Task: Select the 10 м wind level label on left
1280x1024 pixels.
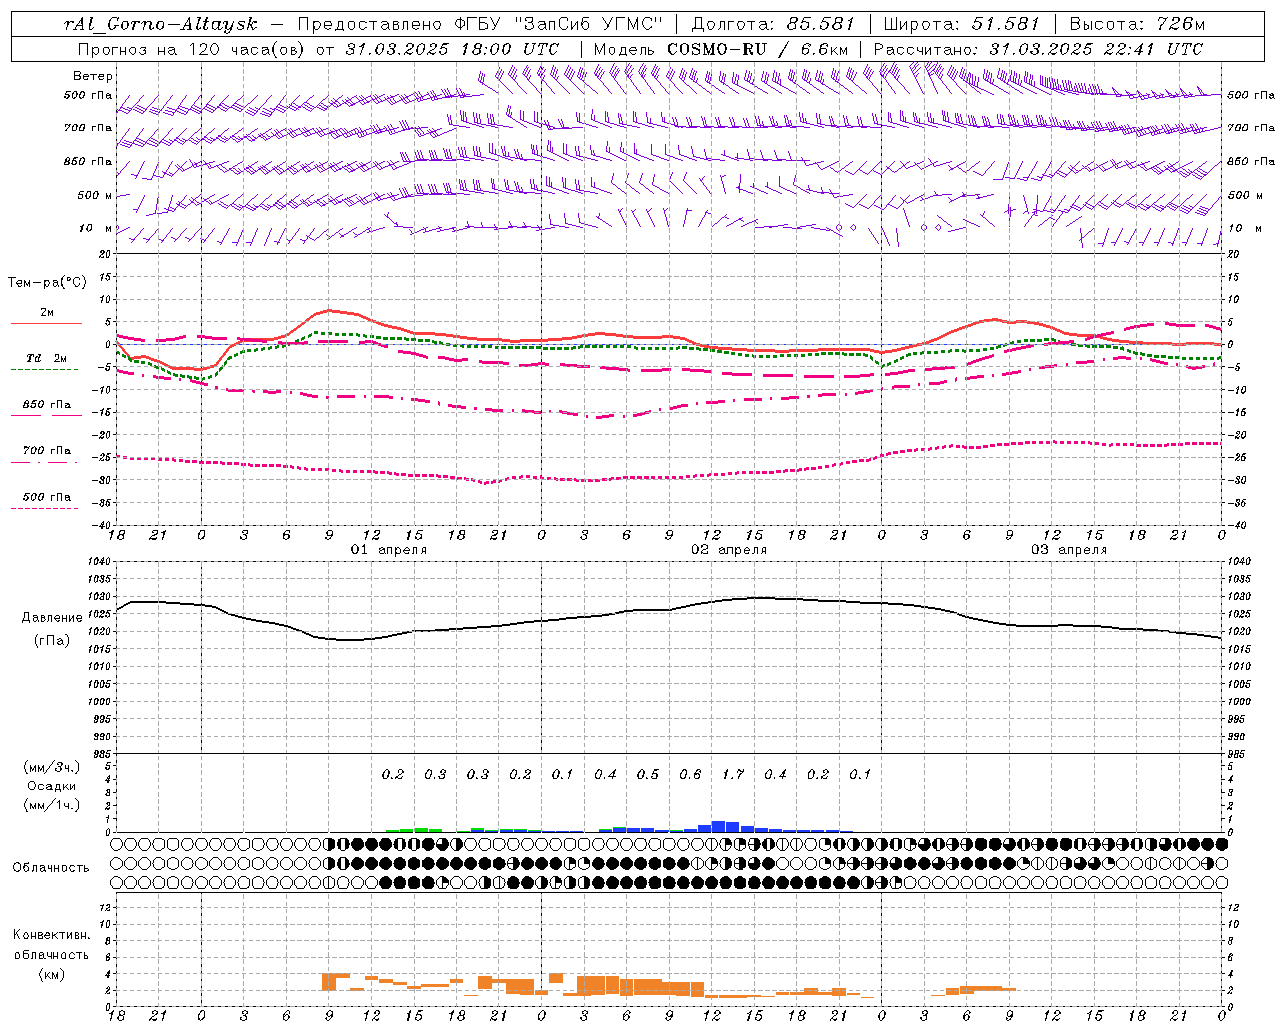Action: click(x=96, y=228)
